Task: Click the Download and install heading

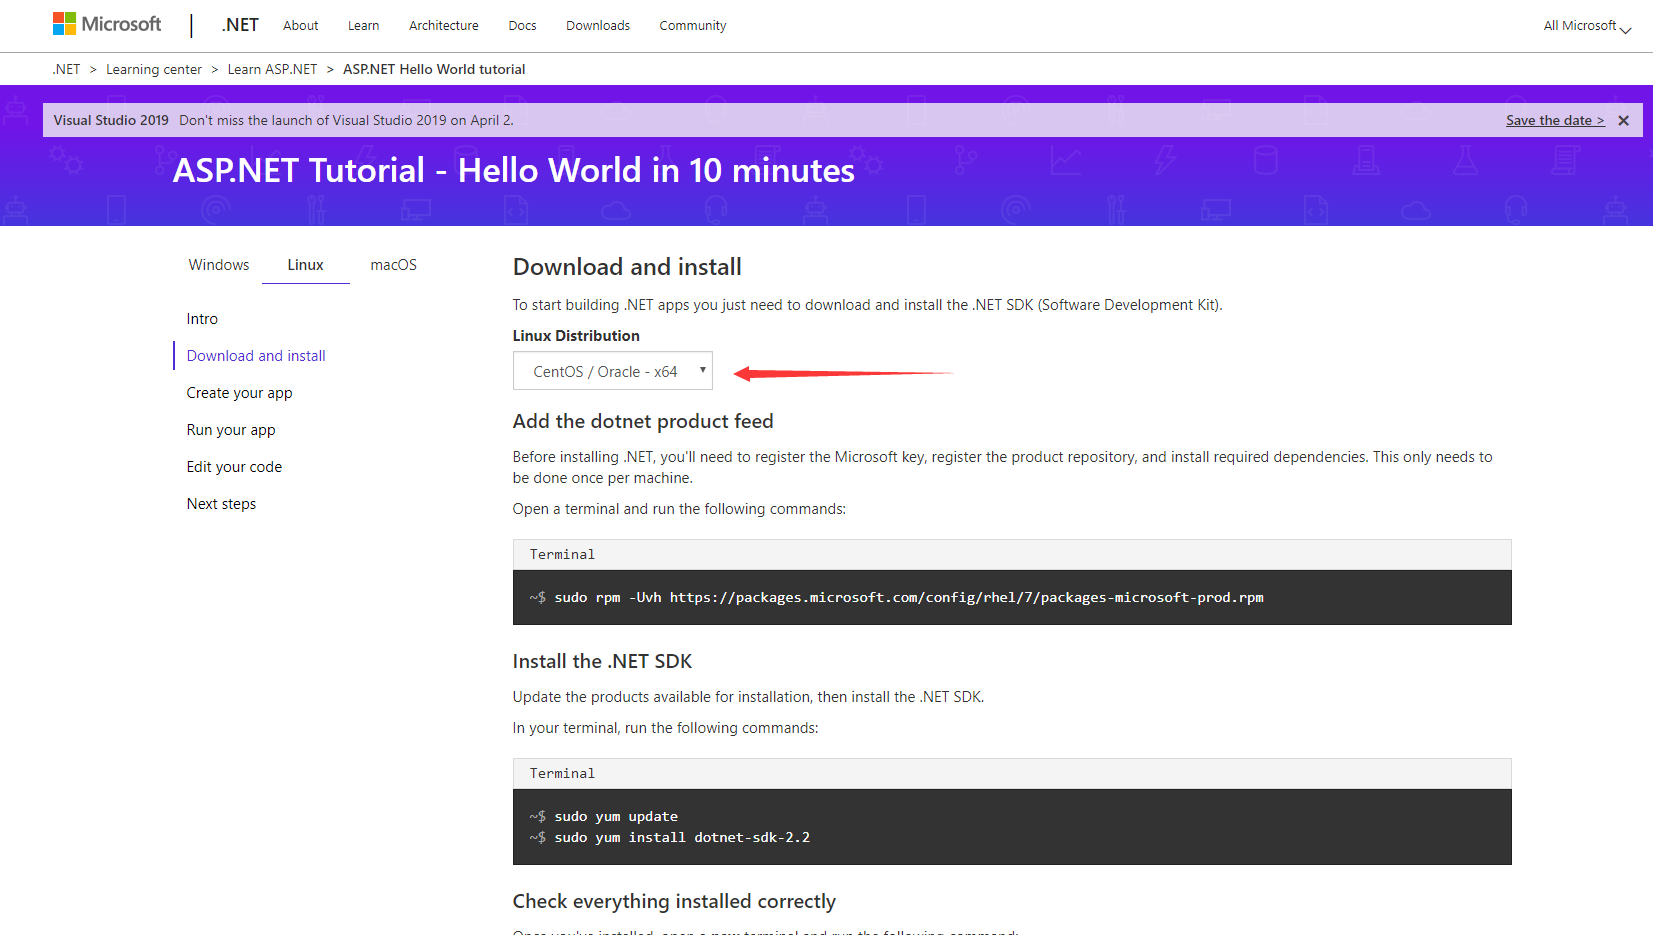Action: click(x=627, y=267)
